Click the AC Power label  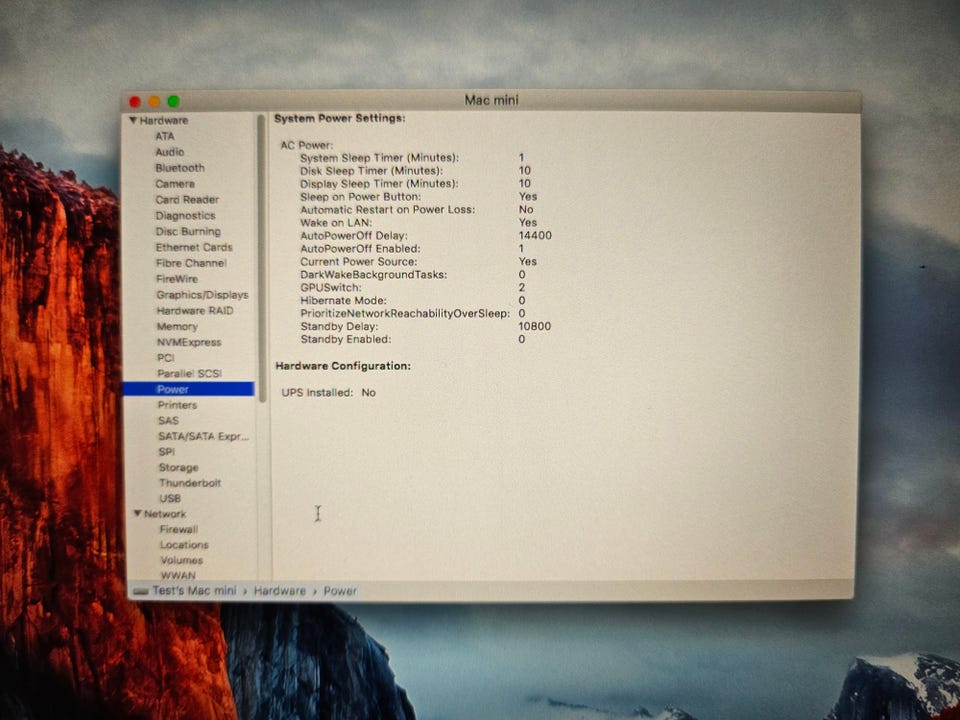[x=307, y=145]
